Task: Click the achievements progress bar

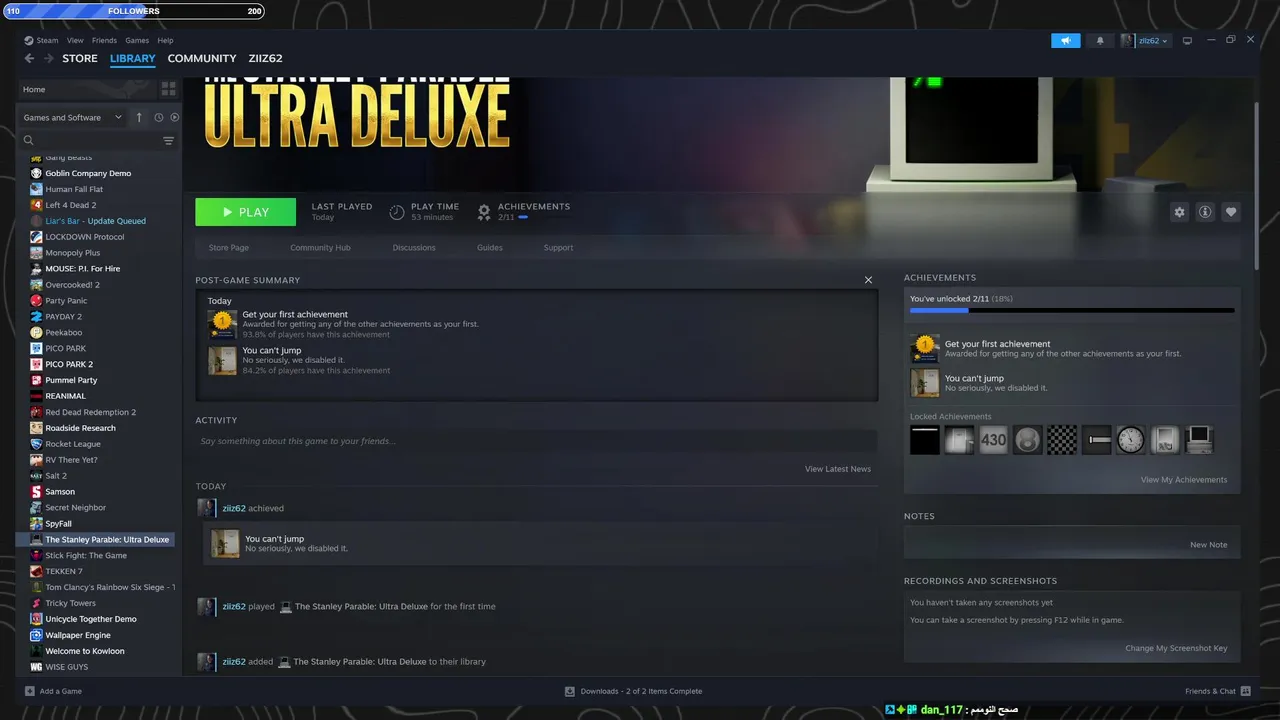Action: [x=1072, y=311]
